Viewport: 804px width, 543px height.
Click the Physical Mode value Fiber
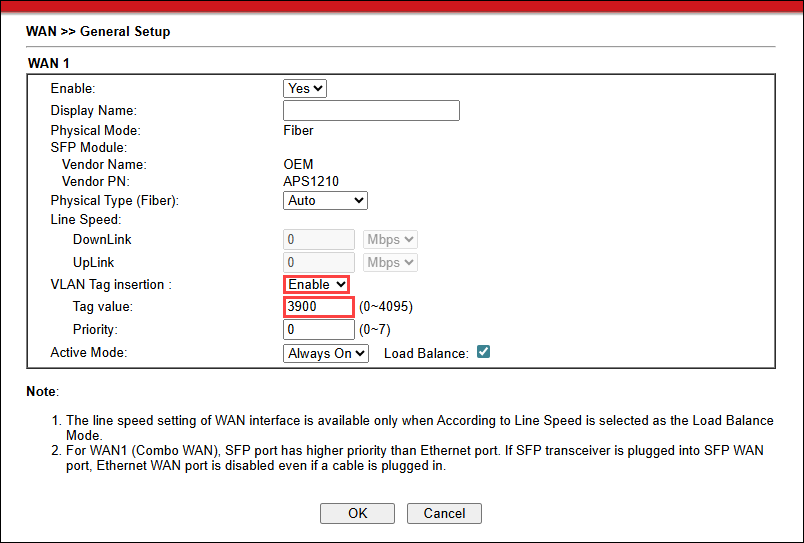point(298,131)
